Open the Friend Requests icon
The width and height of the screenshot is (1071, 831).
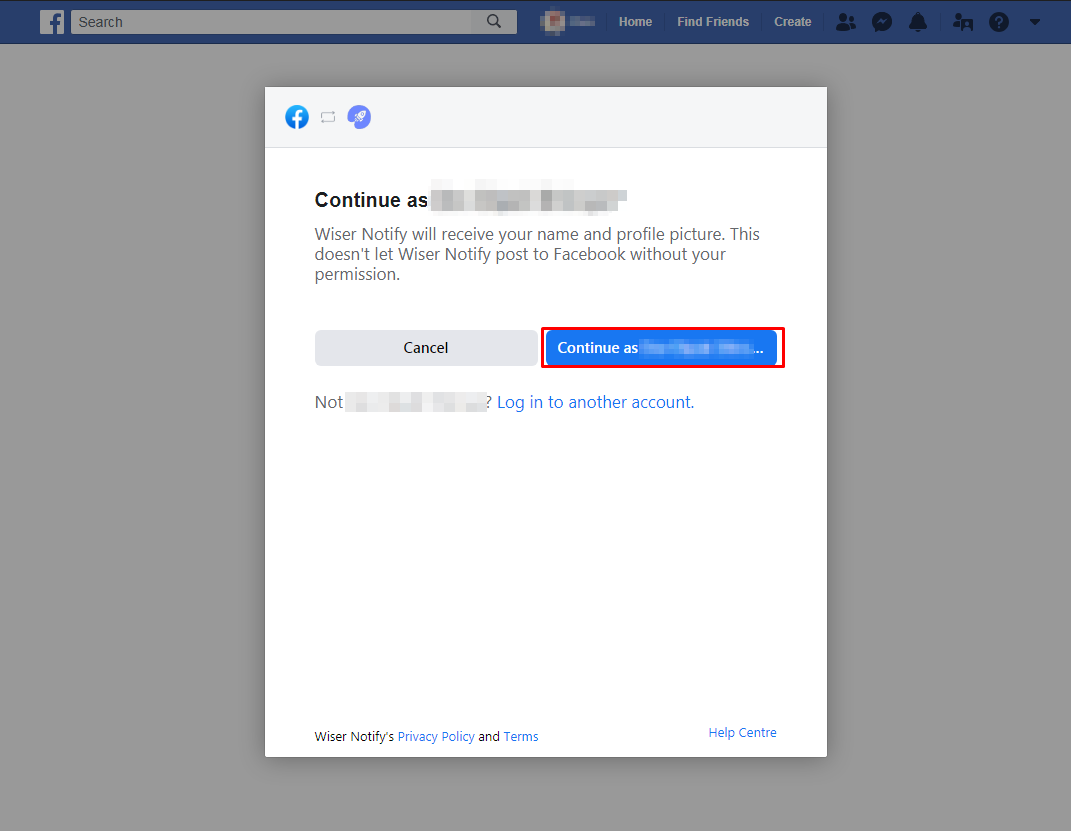tap(846, 22)
